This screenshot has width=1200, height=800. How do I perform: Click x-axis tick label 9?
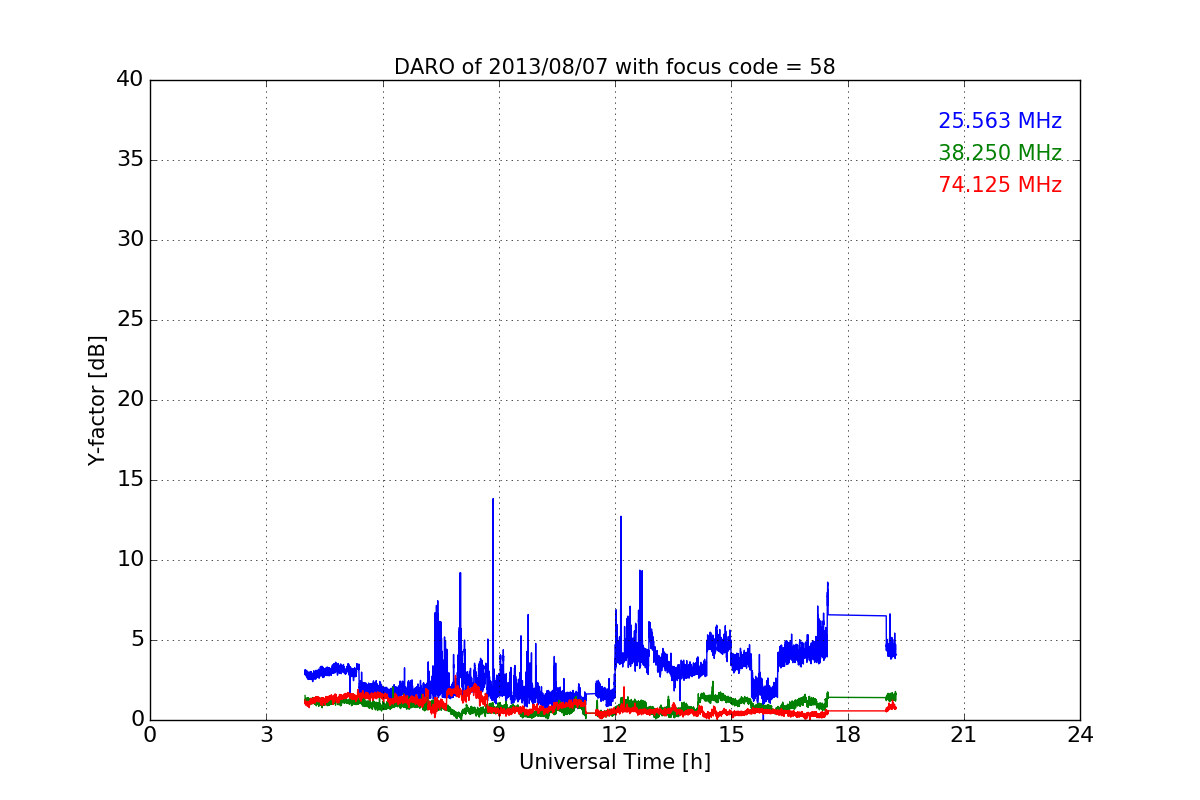(x=499, y=735)
